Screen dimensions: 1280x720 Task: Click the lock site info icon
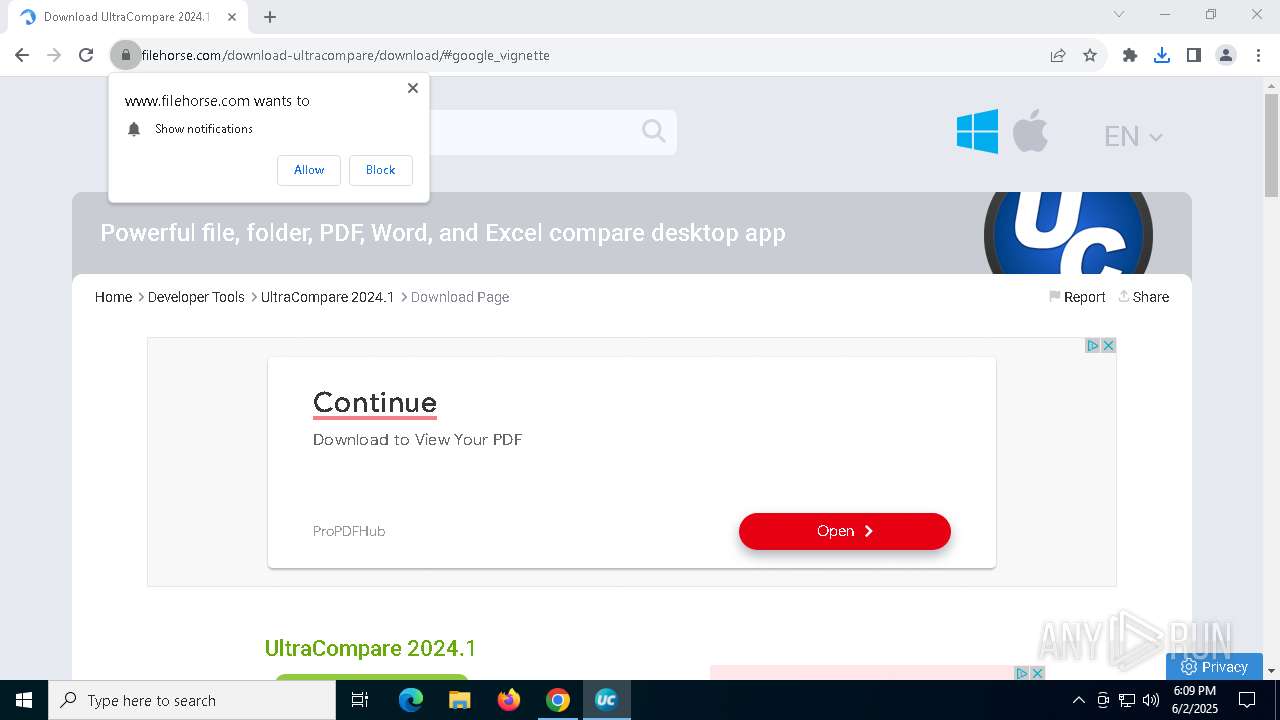click(x=126, y=55)
